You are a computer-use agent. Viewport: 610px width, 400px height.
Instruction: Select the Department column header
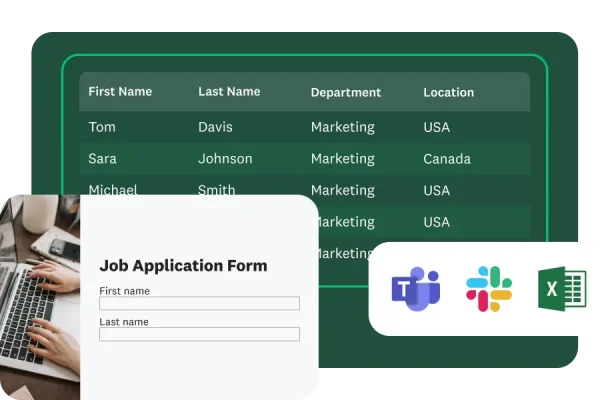(345, 93)
